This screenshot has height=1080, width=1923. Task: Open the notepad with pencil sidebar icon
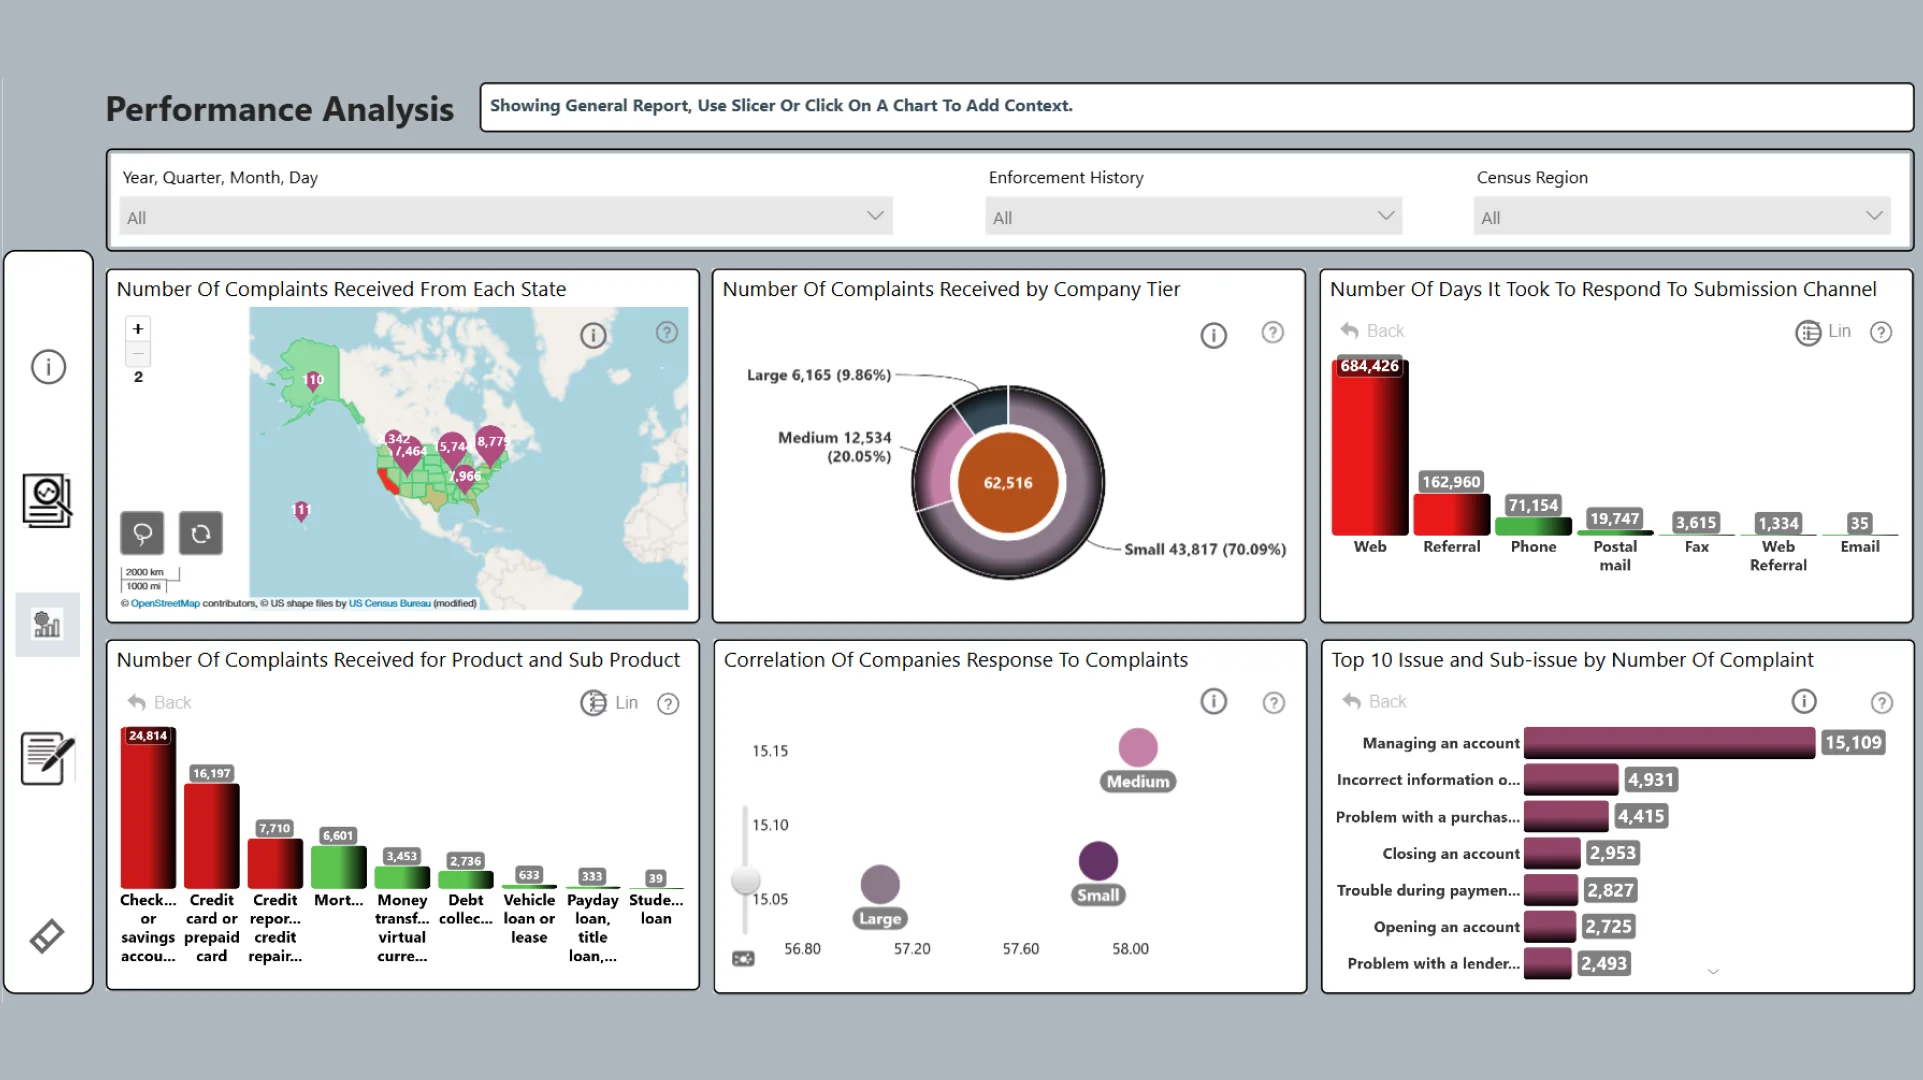(47, 758)
